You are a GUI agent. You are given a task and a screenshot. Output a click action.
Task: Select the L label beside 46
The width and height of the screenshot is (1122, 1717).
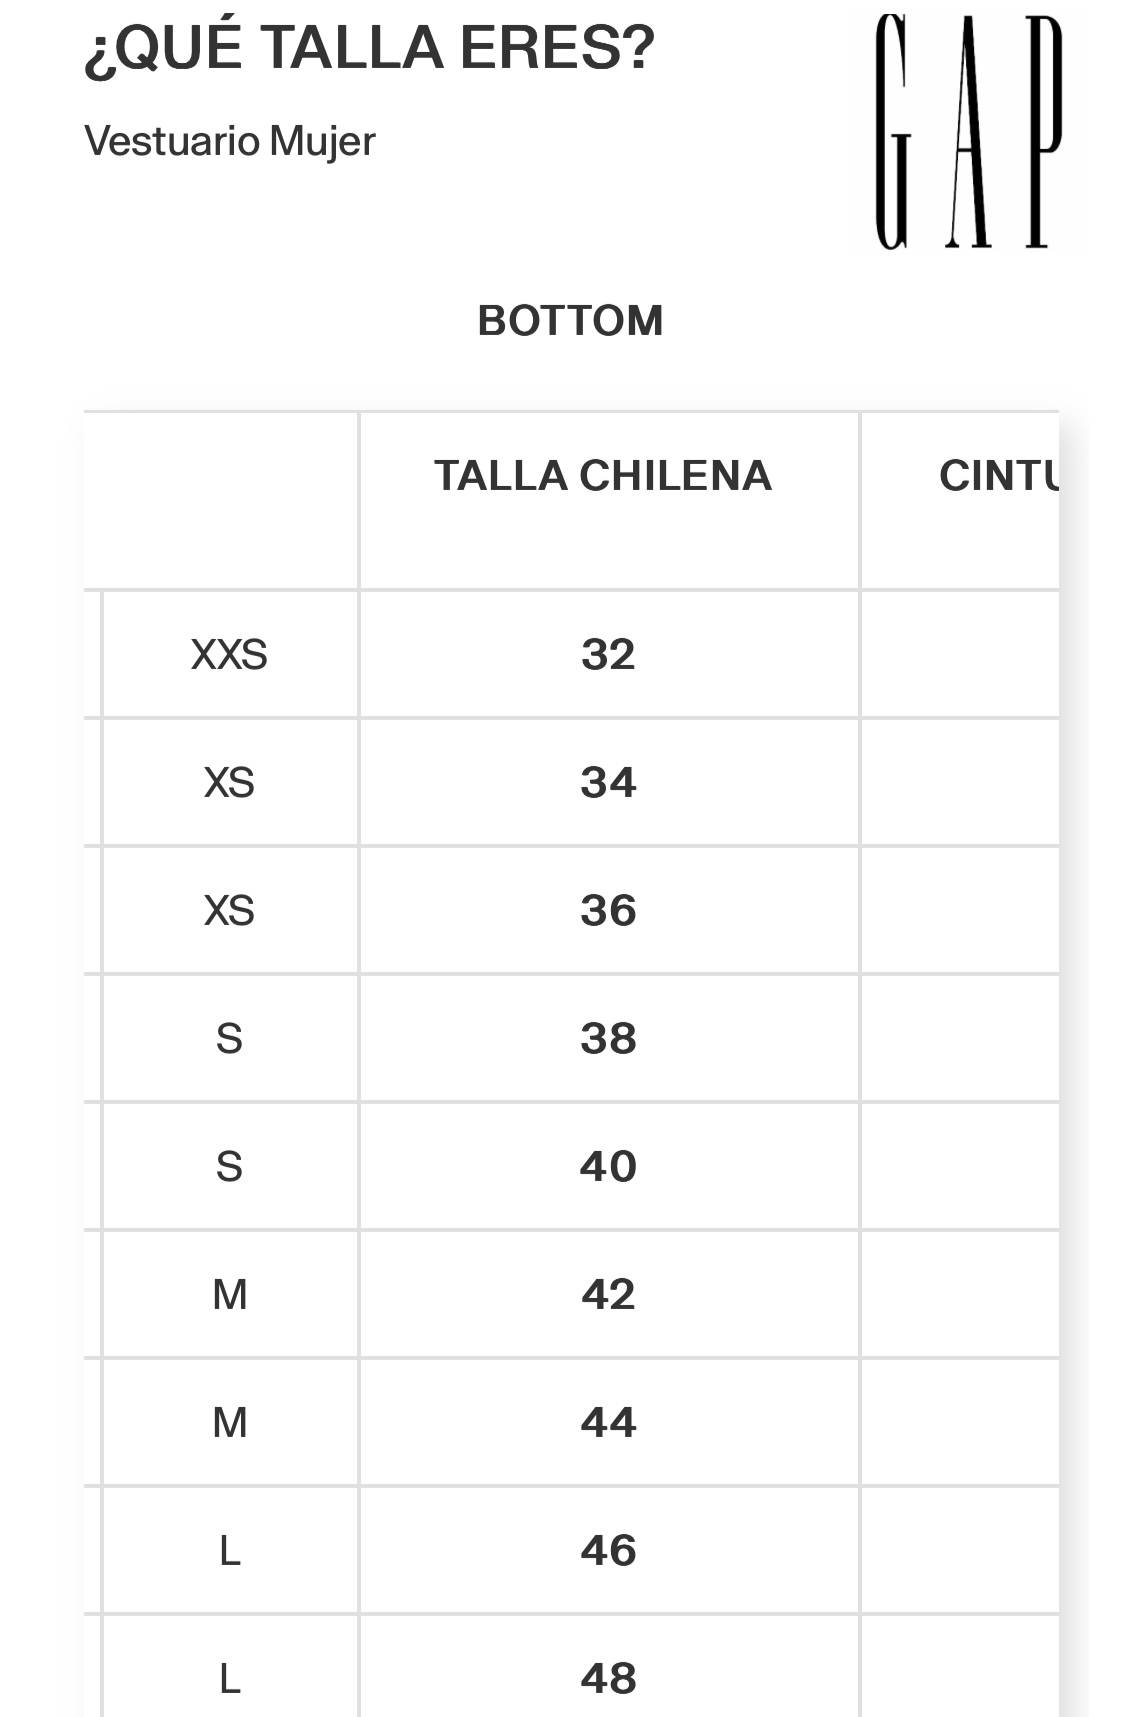click(230, 1551)
